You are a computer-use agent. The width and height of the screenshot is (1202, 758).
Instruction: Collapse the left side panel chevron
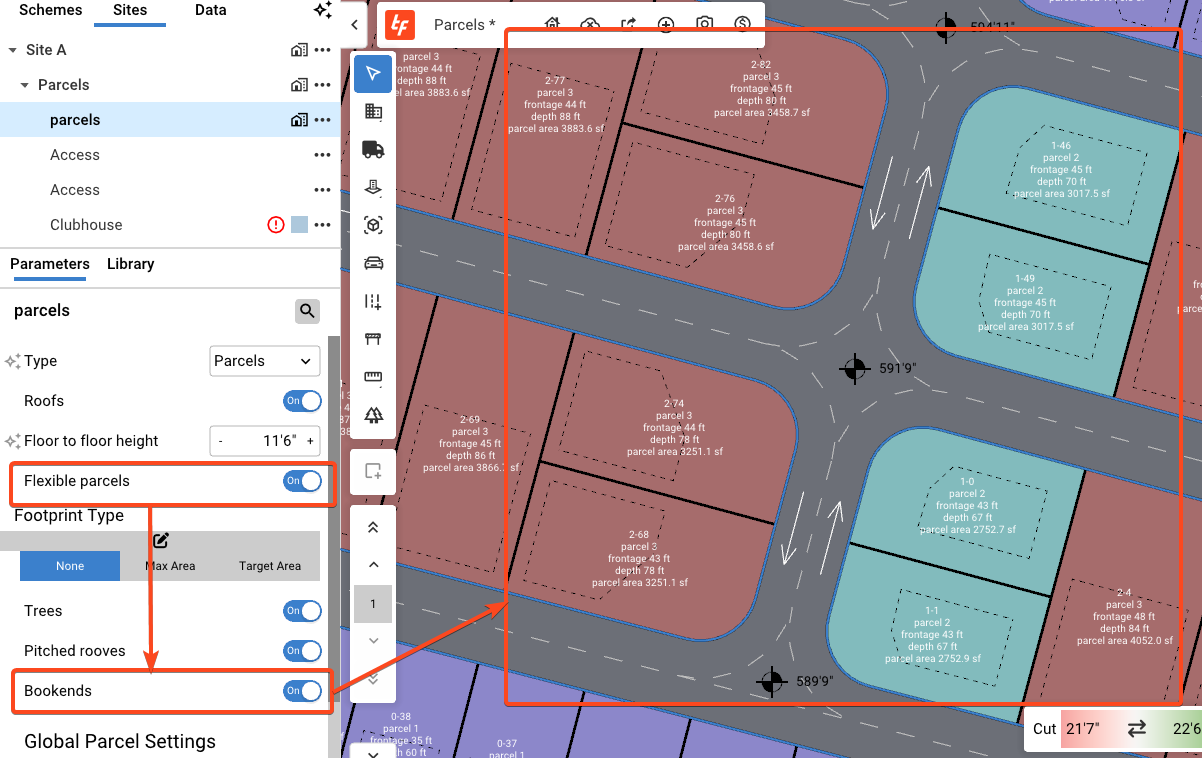[355, 26]
